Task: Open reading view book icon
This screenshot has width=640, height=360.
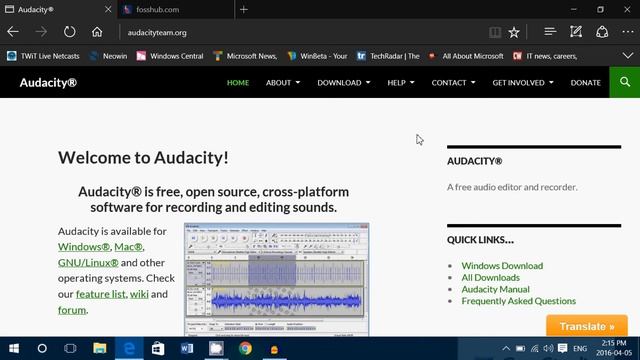Action: coord(495,32)
